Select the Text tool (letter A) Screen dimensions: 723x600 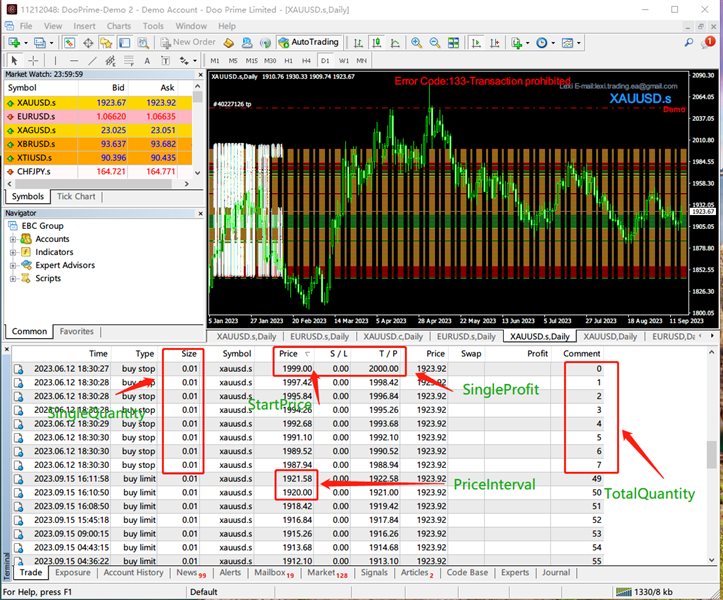(x=147, y=60)
